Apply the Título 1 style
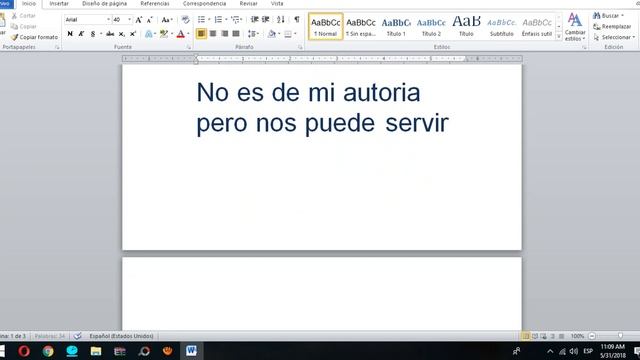Image resolution: width=640 pixels, height=360 pixels. (396, 27)
